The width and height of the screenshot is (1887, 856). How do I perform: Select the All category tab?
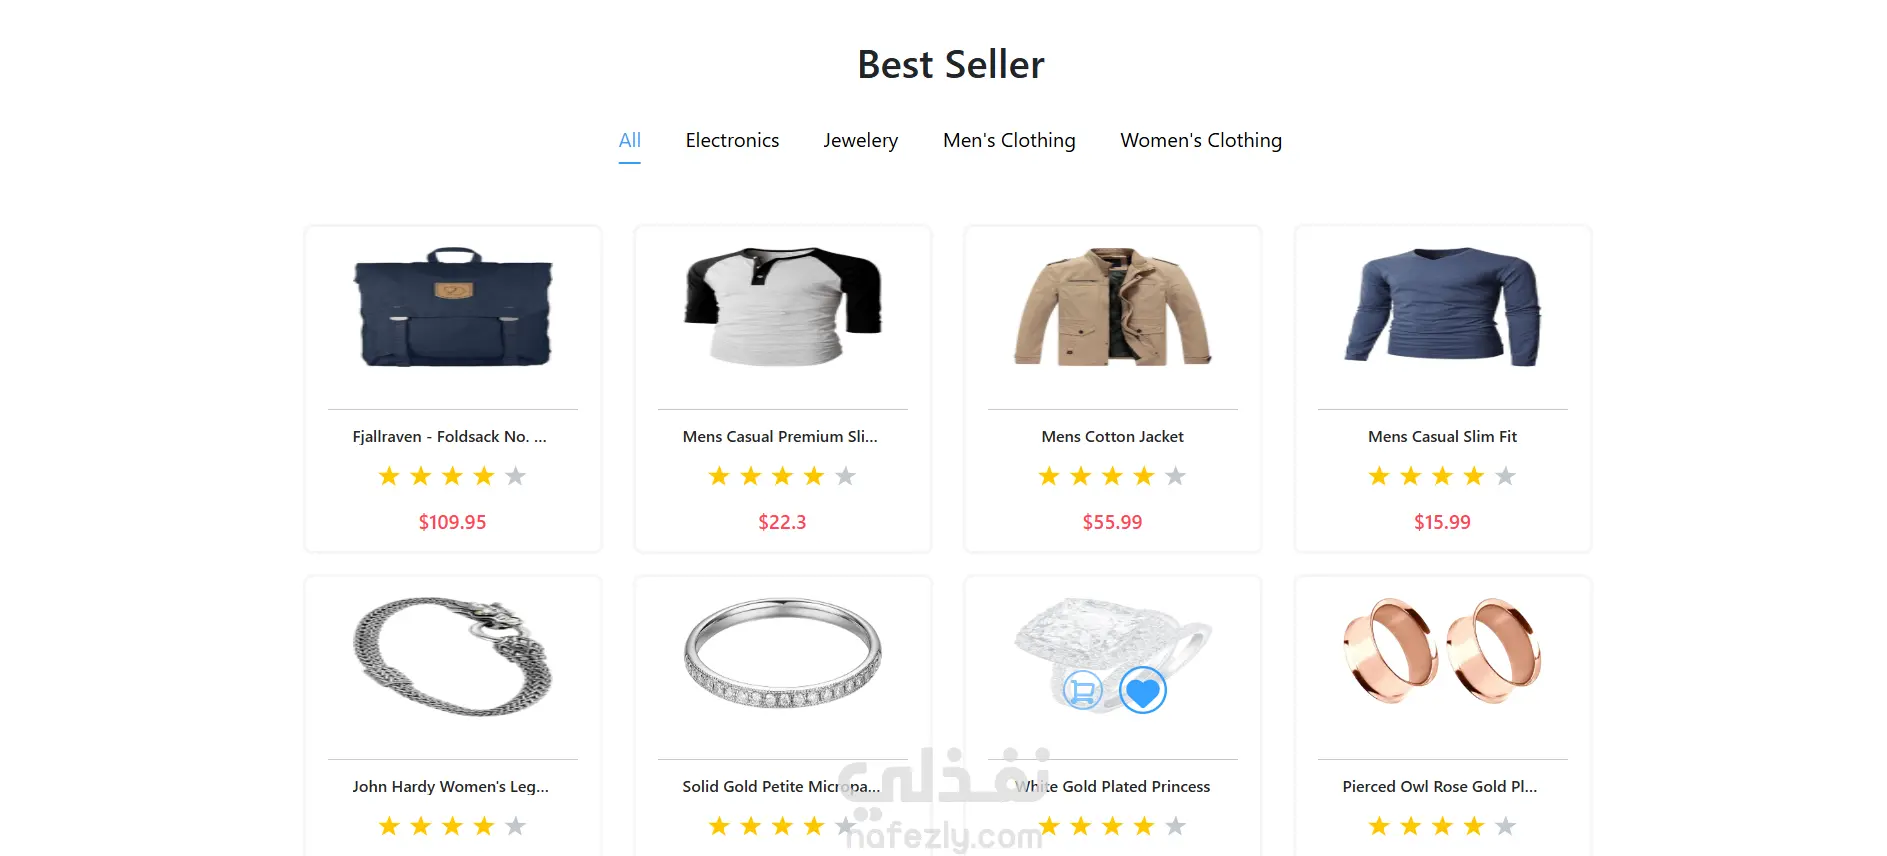click(630, 141)
